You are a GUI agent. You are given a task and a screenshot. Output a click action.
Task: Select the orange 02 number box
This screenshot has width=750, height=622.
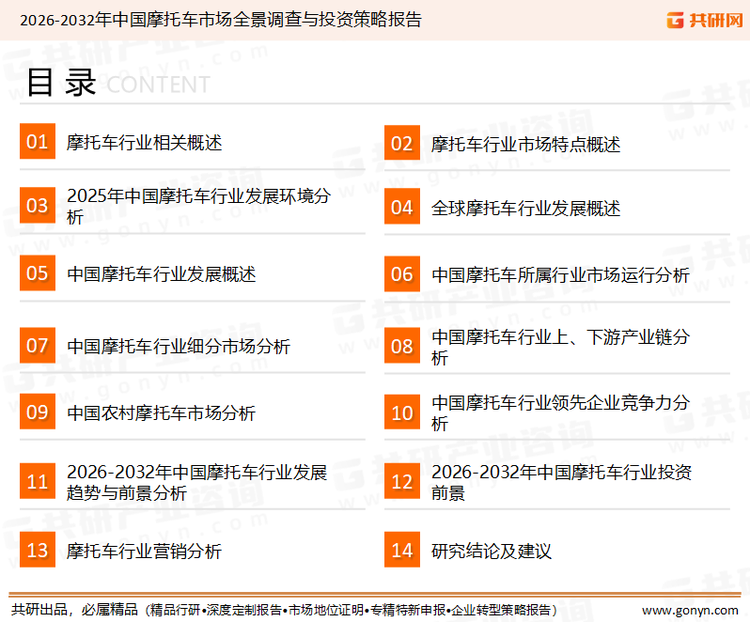pyautogui.click(x=402, y=143)
